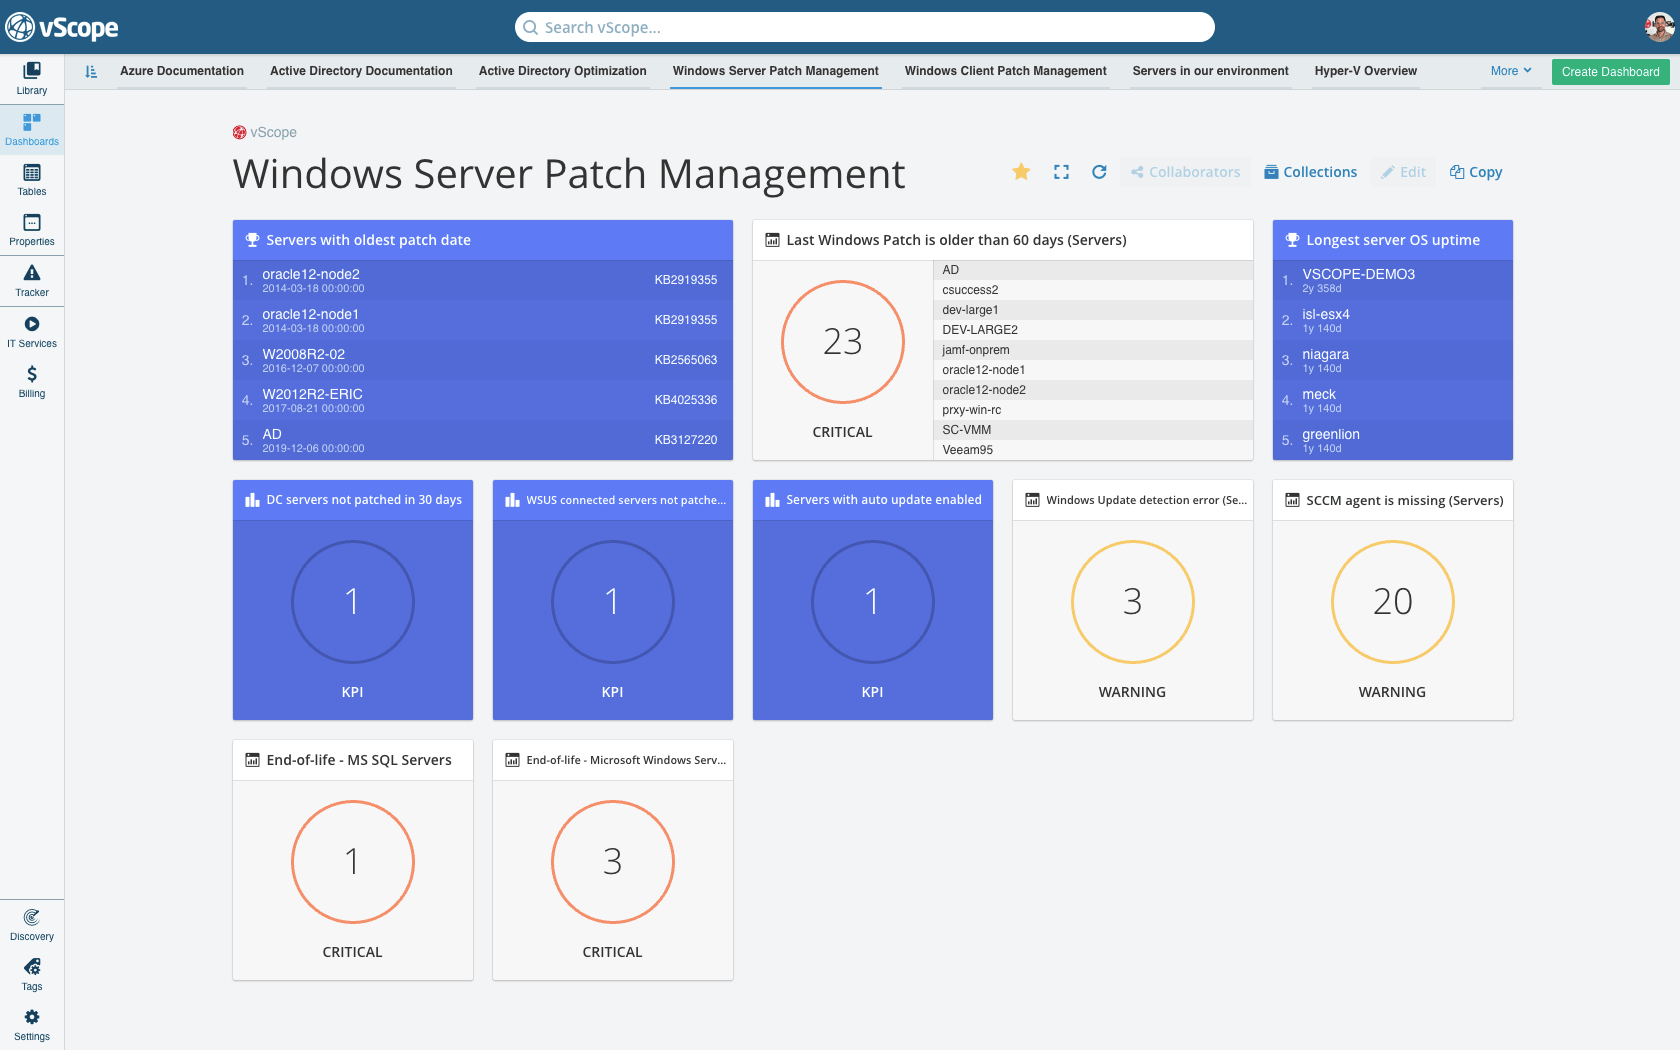Open the IT Services sidebar section
The height and width of the screenshot is (1050, 1680).
pos(32,332)
